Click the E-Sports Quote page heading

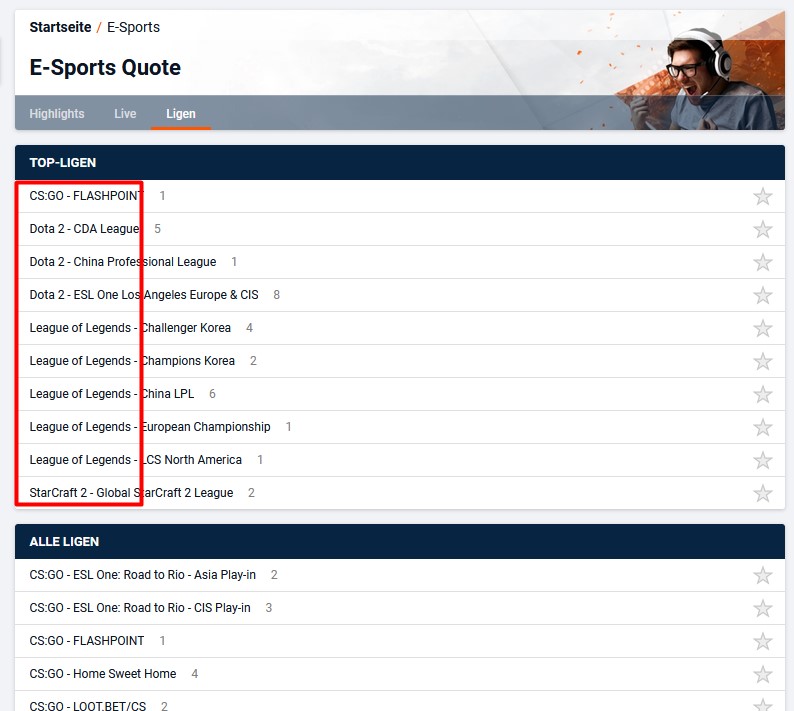pyautogui.click(x=105, y=67)
